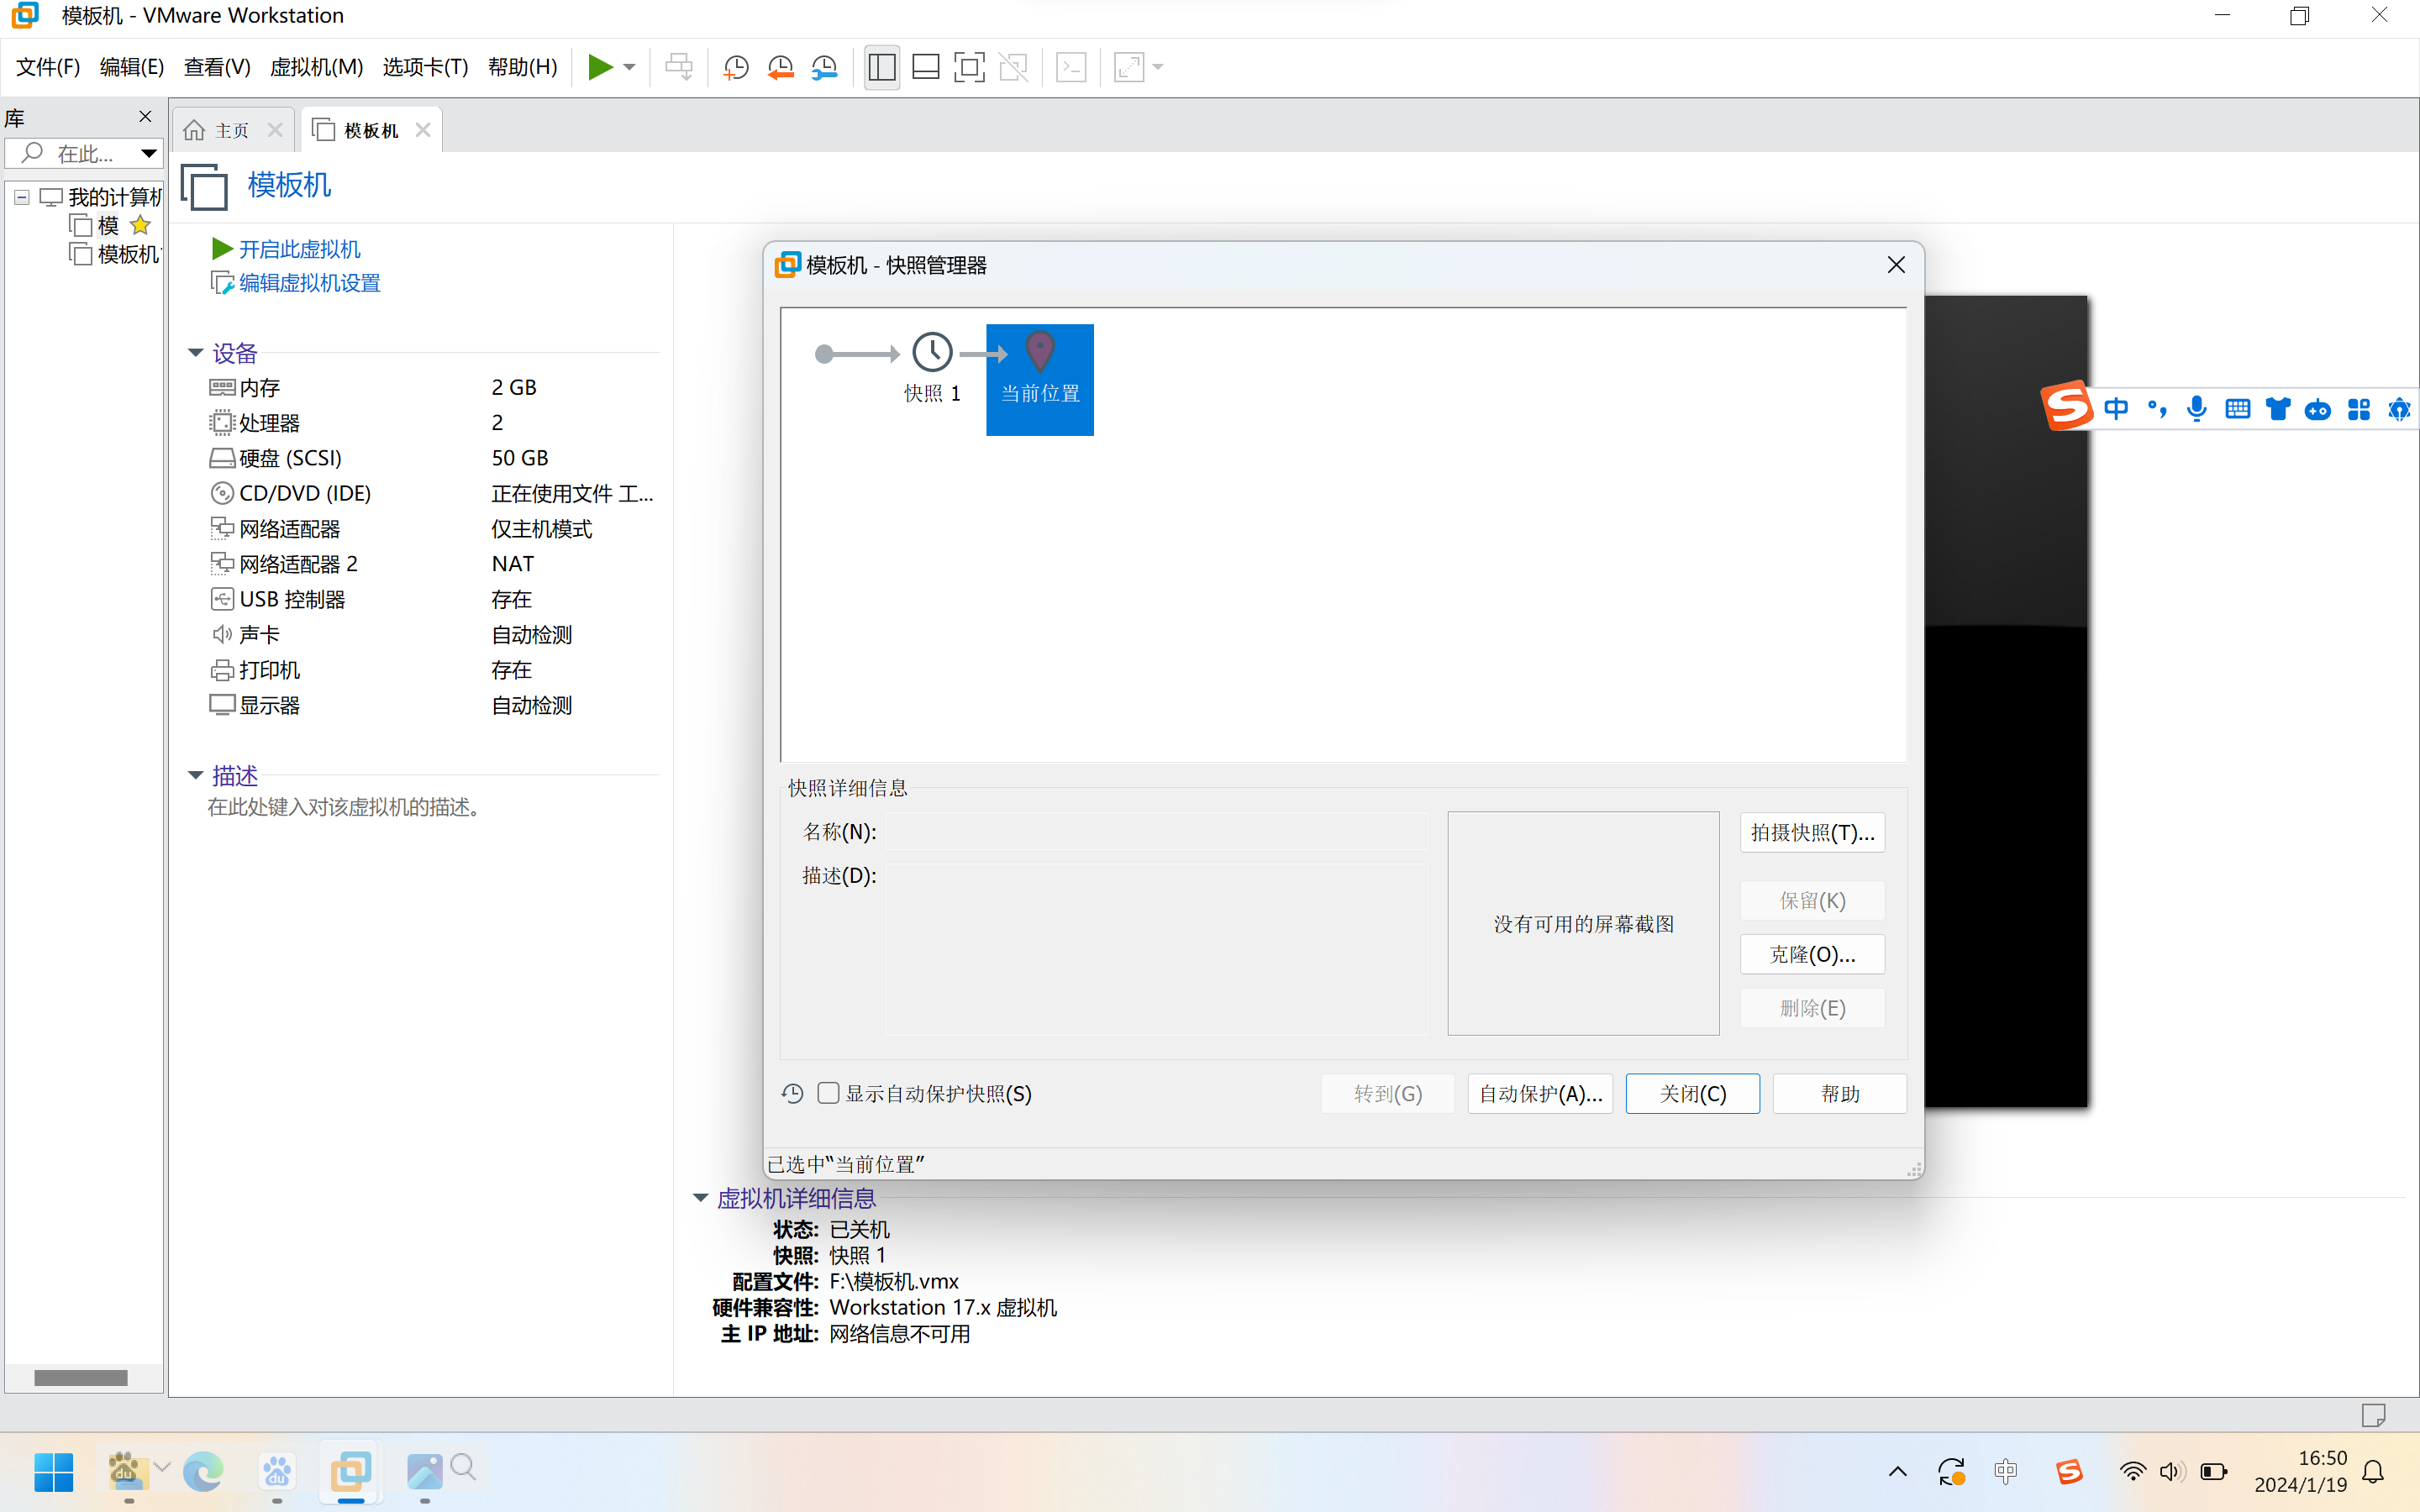The image size is (2420, 1512).
Task: Select 模板机 VM in library tree
Action: tap(114, 254)
